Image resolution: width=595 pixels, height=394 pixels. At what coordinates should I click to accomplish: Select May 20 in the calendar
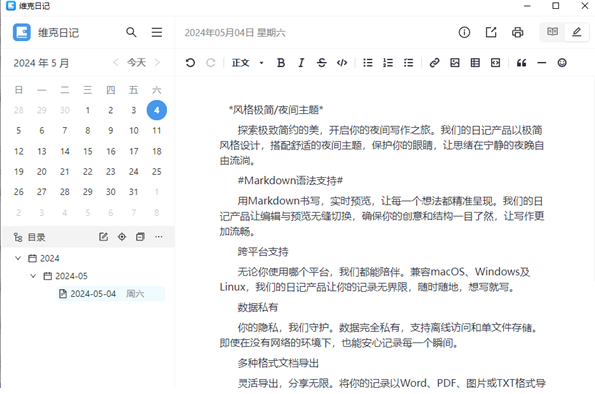coord(42,172)
